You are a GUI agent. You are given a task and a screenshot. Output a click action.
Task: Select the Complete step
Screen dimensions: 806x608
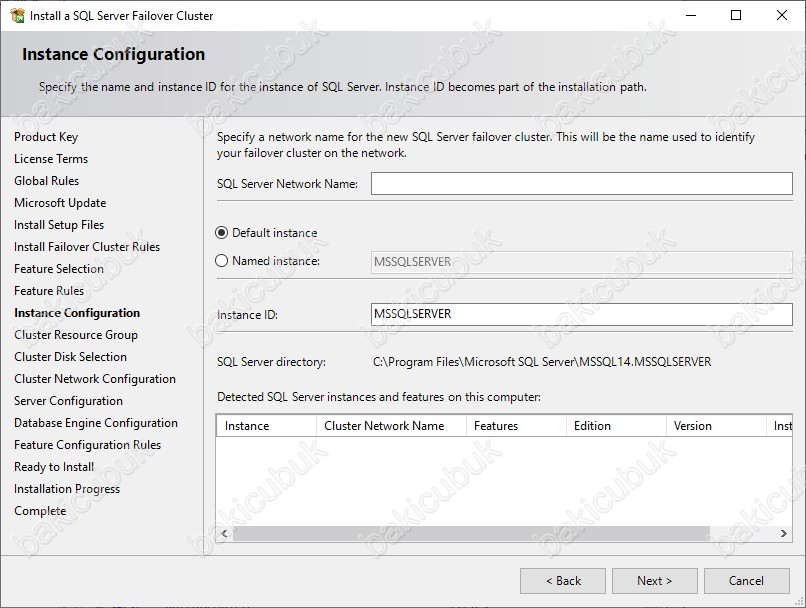[40, 511]
